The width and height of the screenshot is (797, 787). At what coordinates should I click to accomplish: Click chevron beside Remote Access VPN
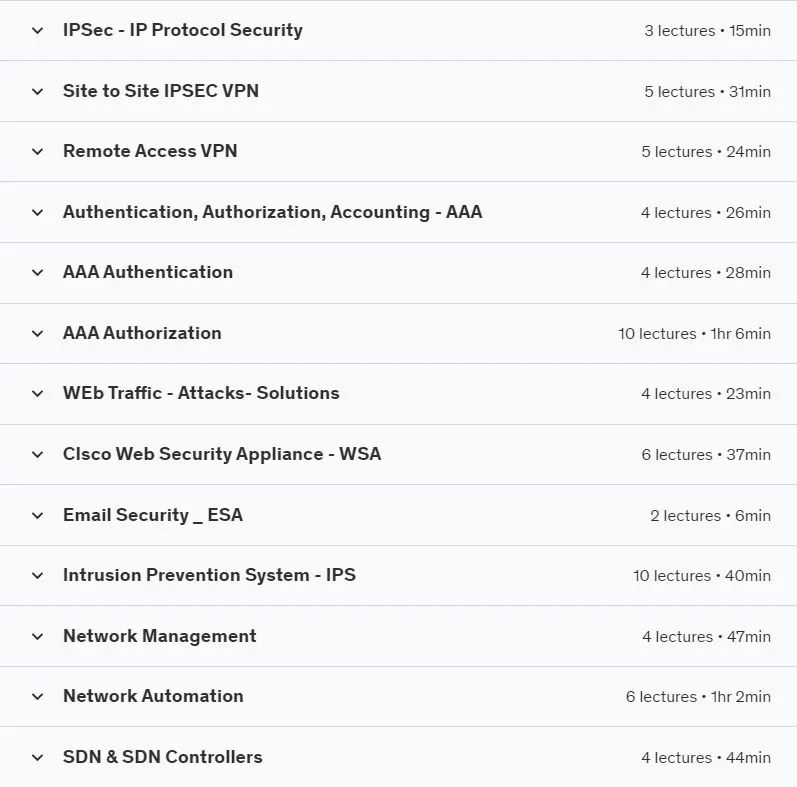tap(38, 152)
